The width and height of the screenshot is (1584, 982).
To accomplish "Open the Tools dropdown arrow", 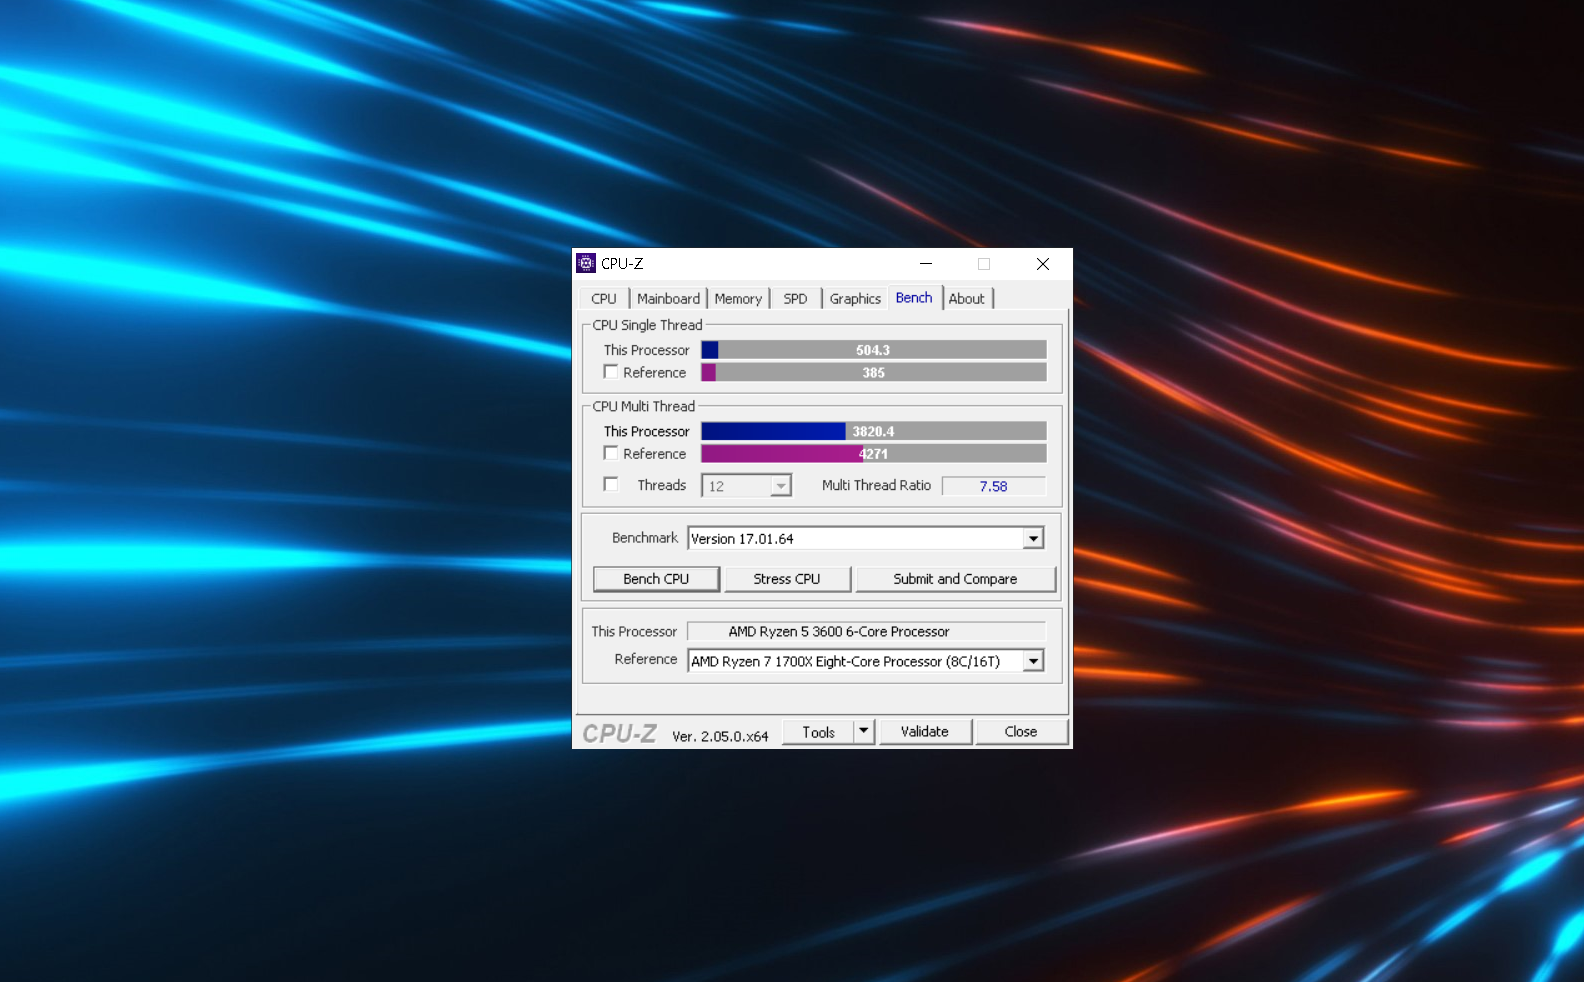I will pos(864,732).
